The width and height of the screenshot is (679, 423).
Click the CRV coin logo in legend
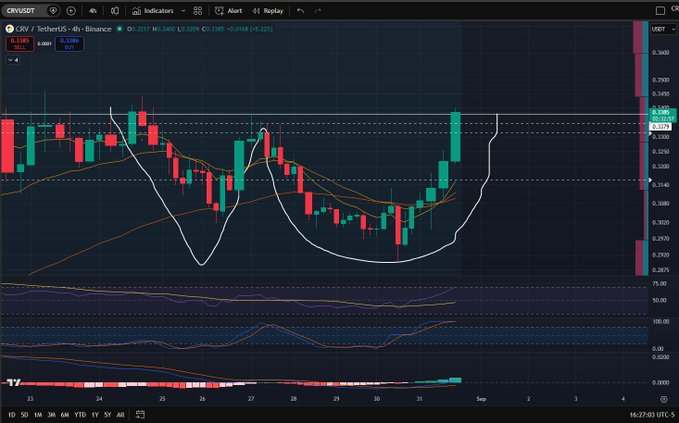9,29
